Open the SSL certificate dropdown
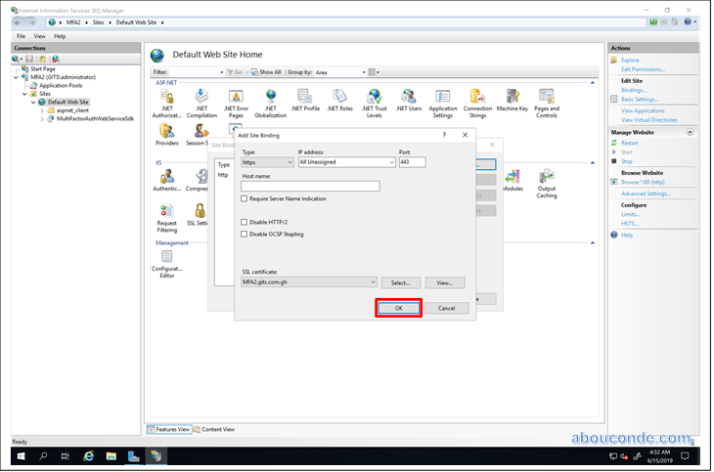The image size is (714, 472). tap(372, 283)
